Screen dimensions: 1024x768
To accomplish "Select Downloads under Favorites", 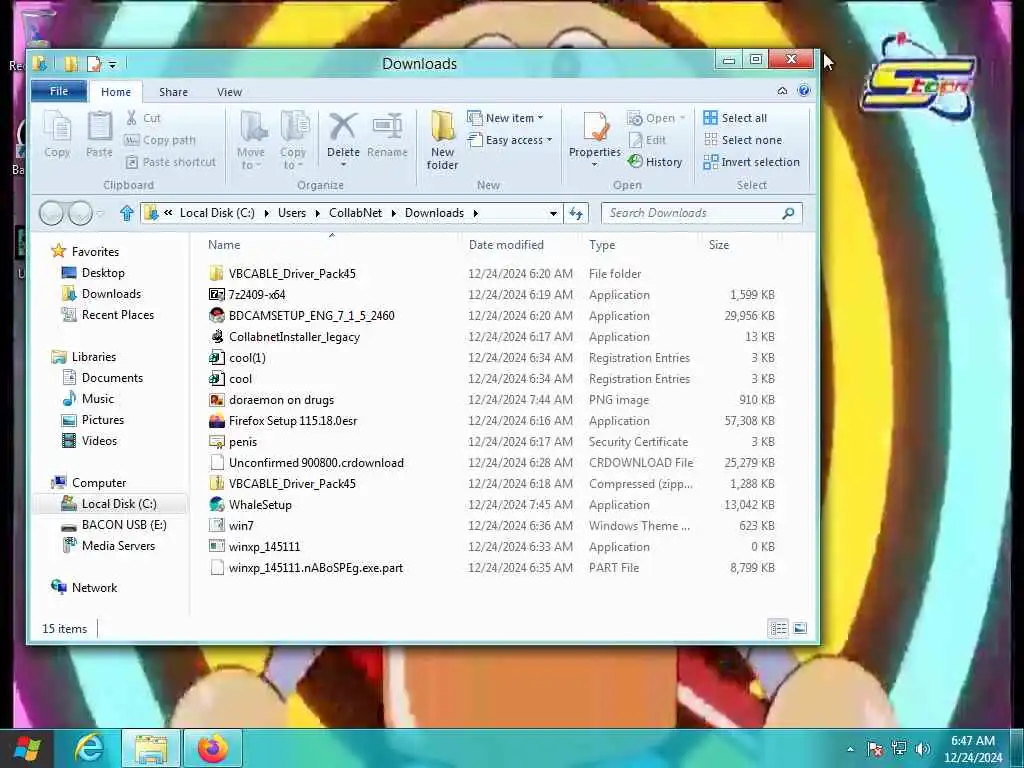I will (x=101, y=294).
